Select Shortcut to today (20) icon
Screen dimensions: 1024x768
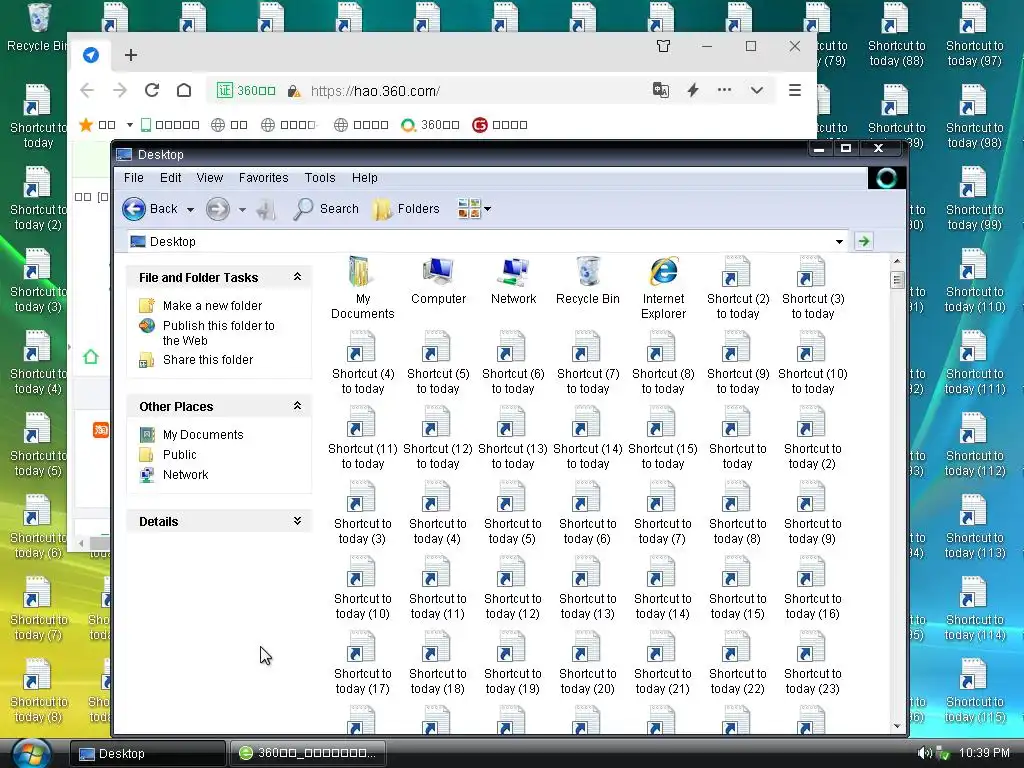pyautogui.click(x=588, y=663)
